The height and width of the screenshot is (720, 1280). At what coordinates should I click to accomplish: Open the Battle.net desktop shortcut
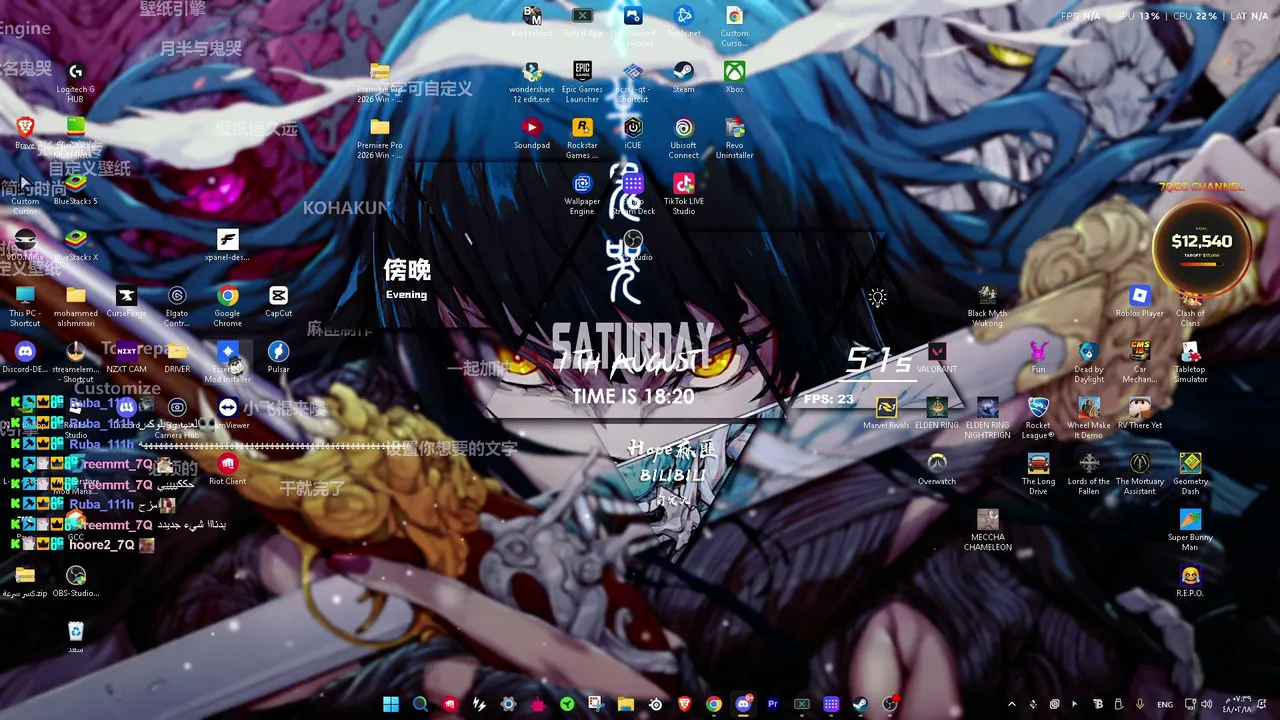(x=684, y=22)
